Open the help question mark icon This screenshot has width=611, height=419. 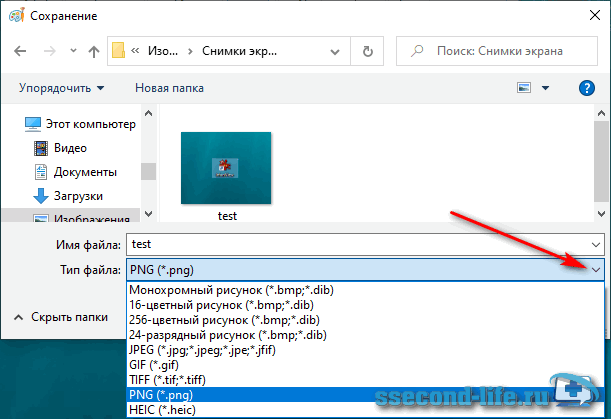point(587,88)
